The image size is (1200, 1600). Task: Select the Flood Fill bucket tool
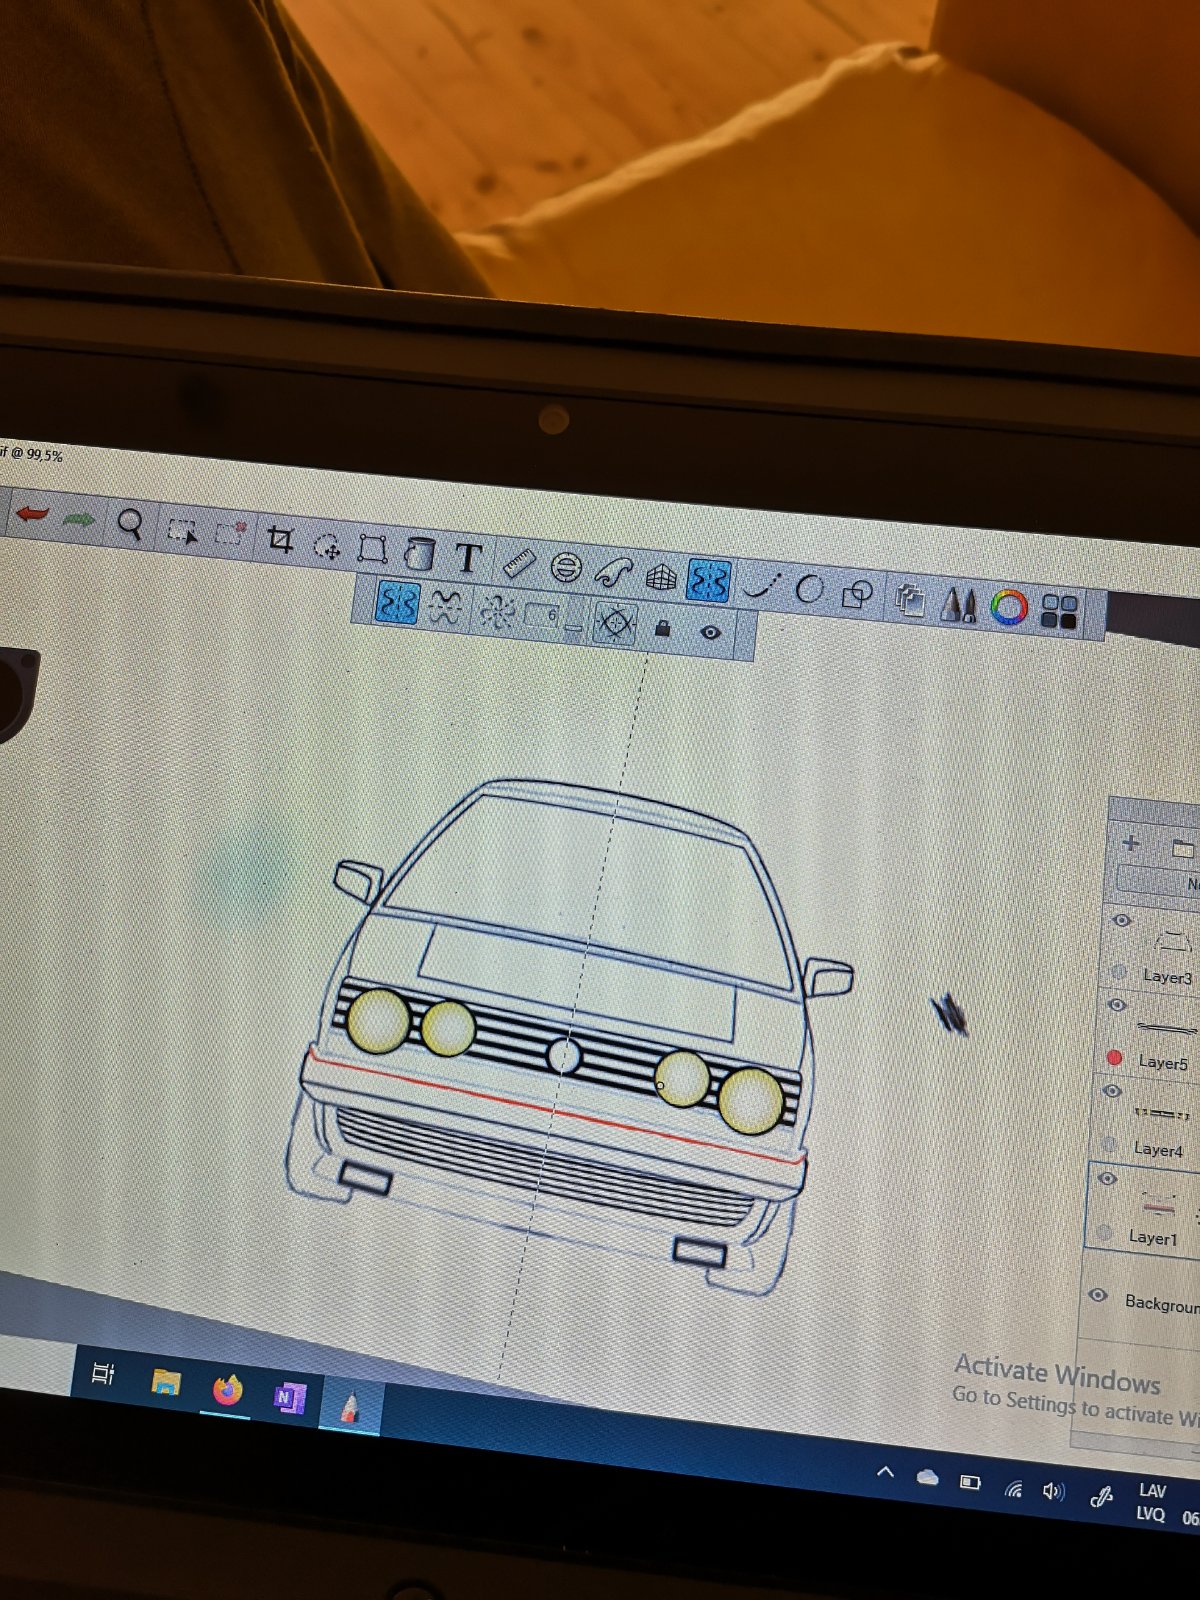[x=420, y=553]
